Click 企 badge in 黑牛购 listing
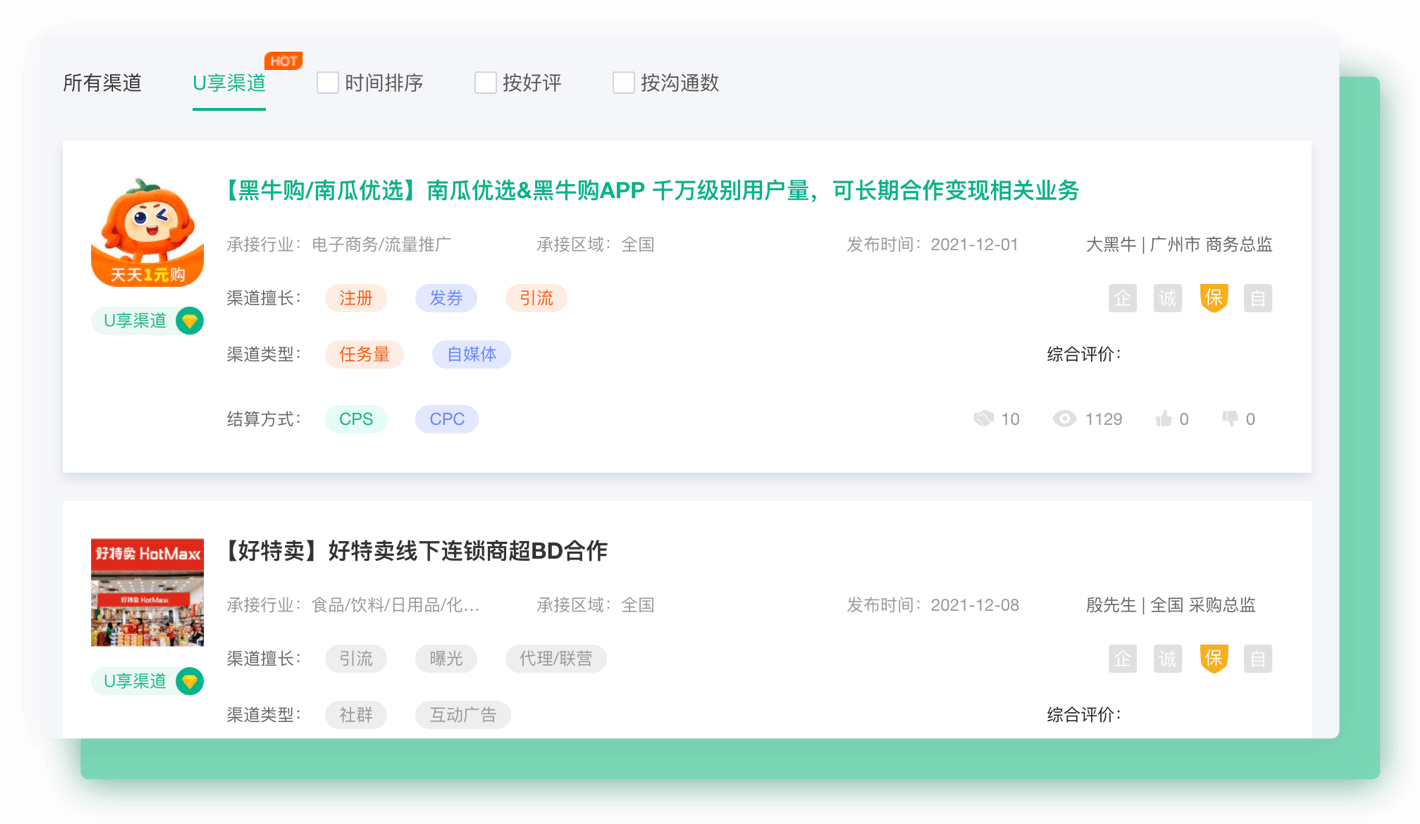Image resolution: width=1420 pixels, height=824 pixels. tap(1123, 298)
